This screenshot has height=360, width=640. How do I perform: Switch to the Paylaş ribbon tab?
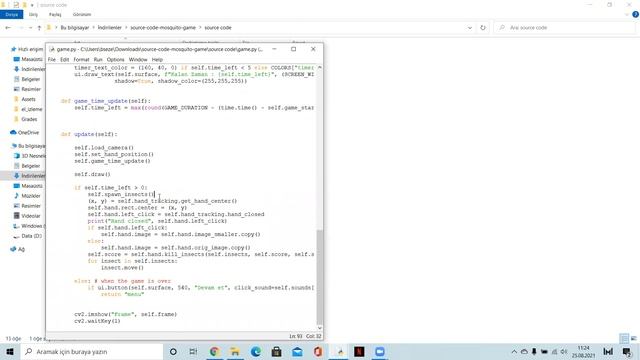(x=55, y=14)
